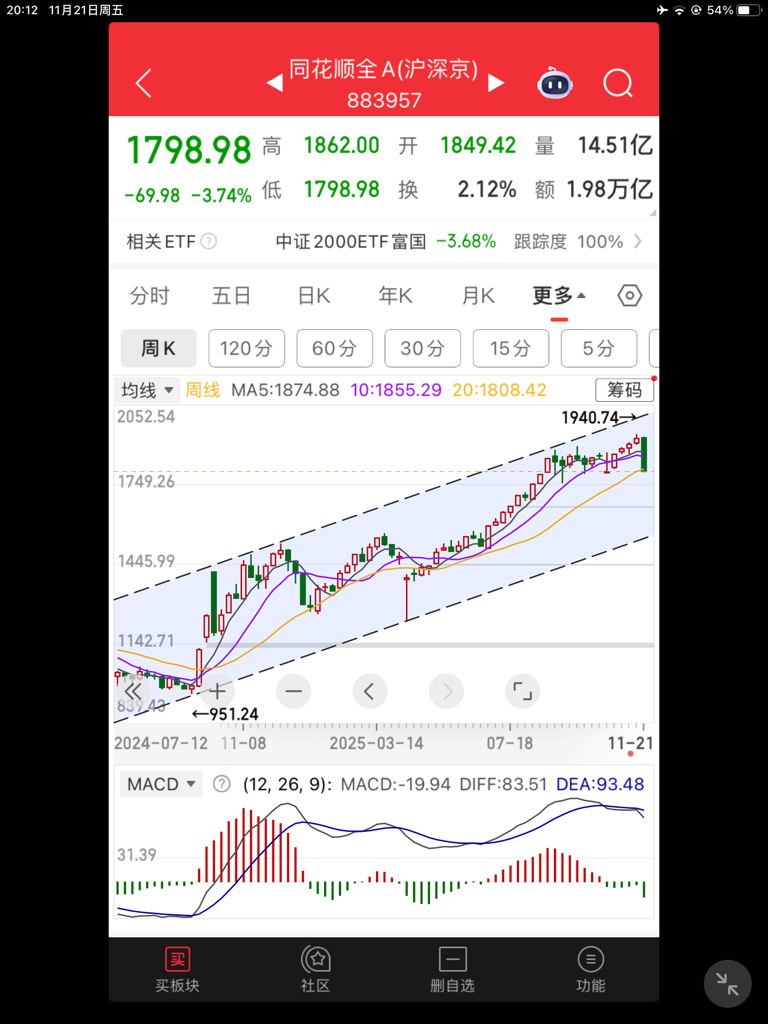Viewport: 768px width, 1024px height.
Task: Open related ETF list chevron
Action: pyautogui.click(x=638, y=242)
